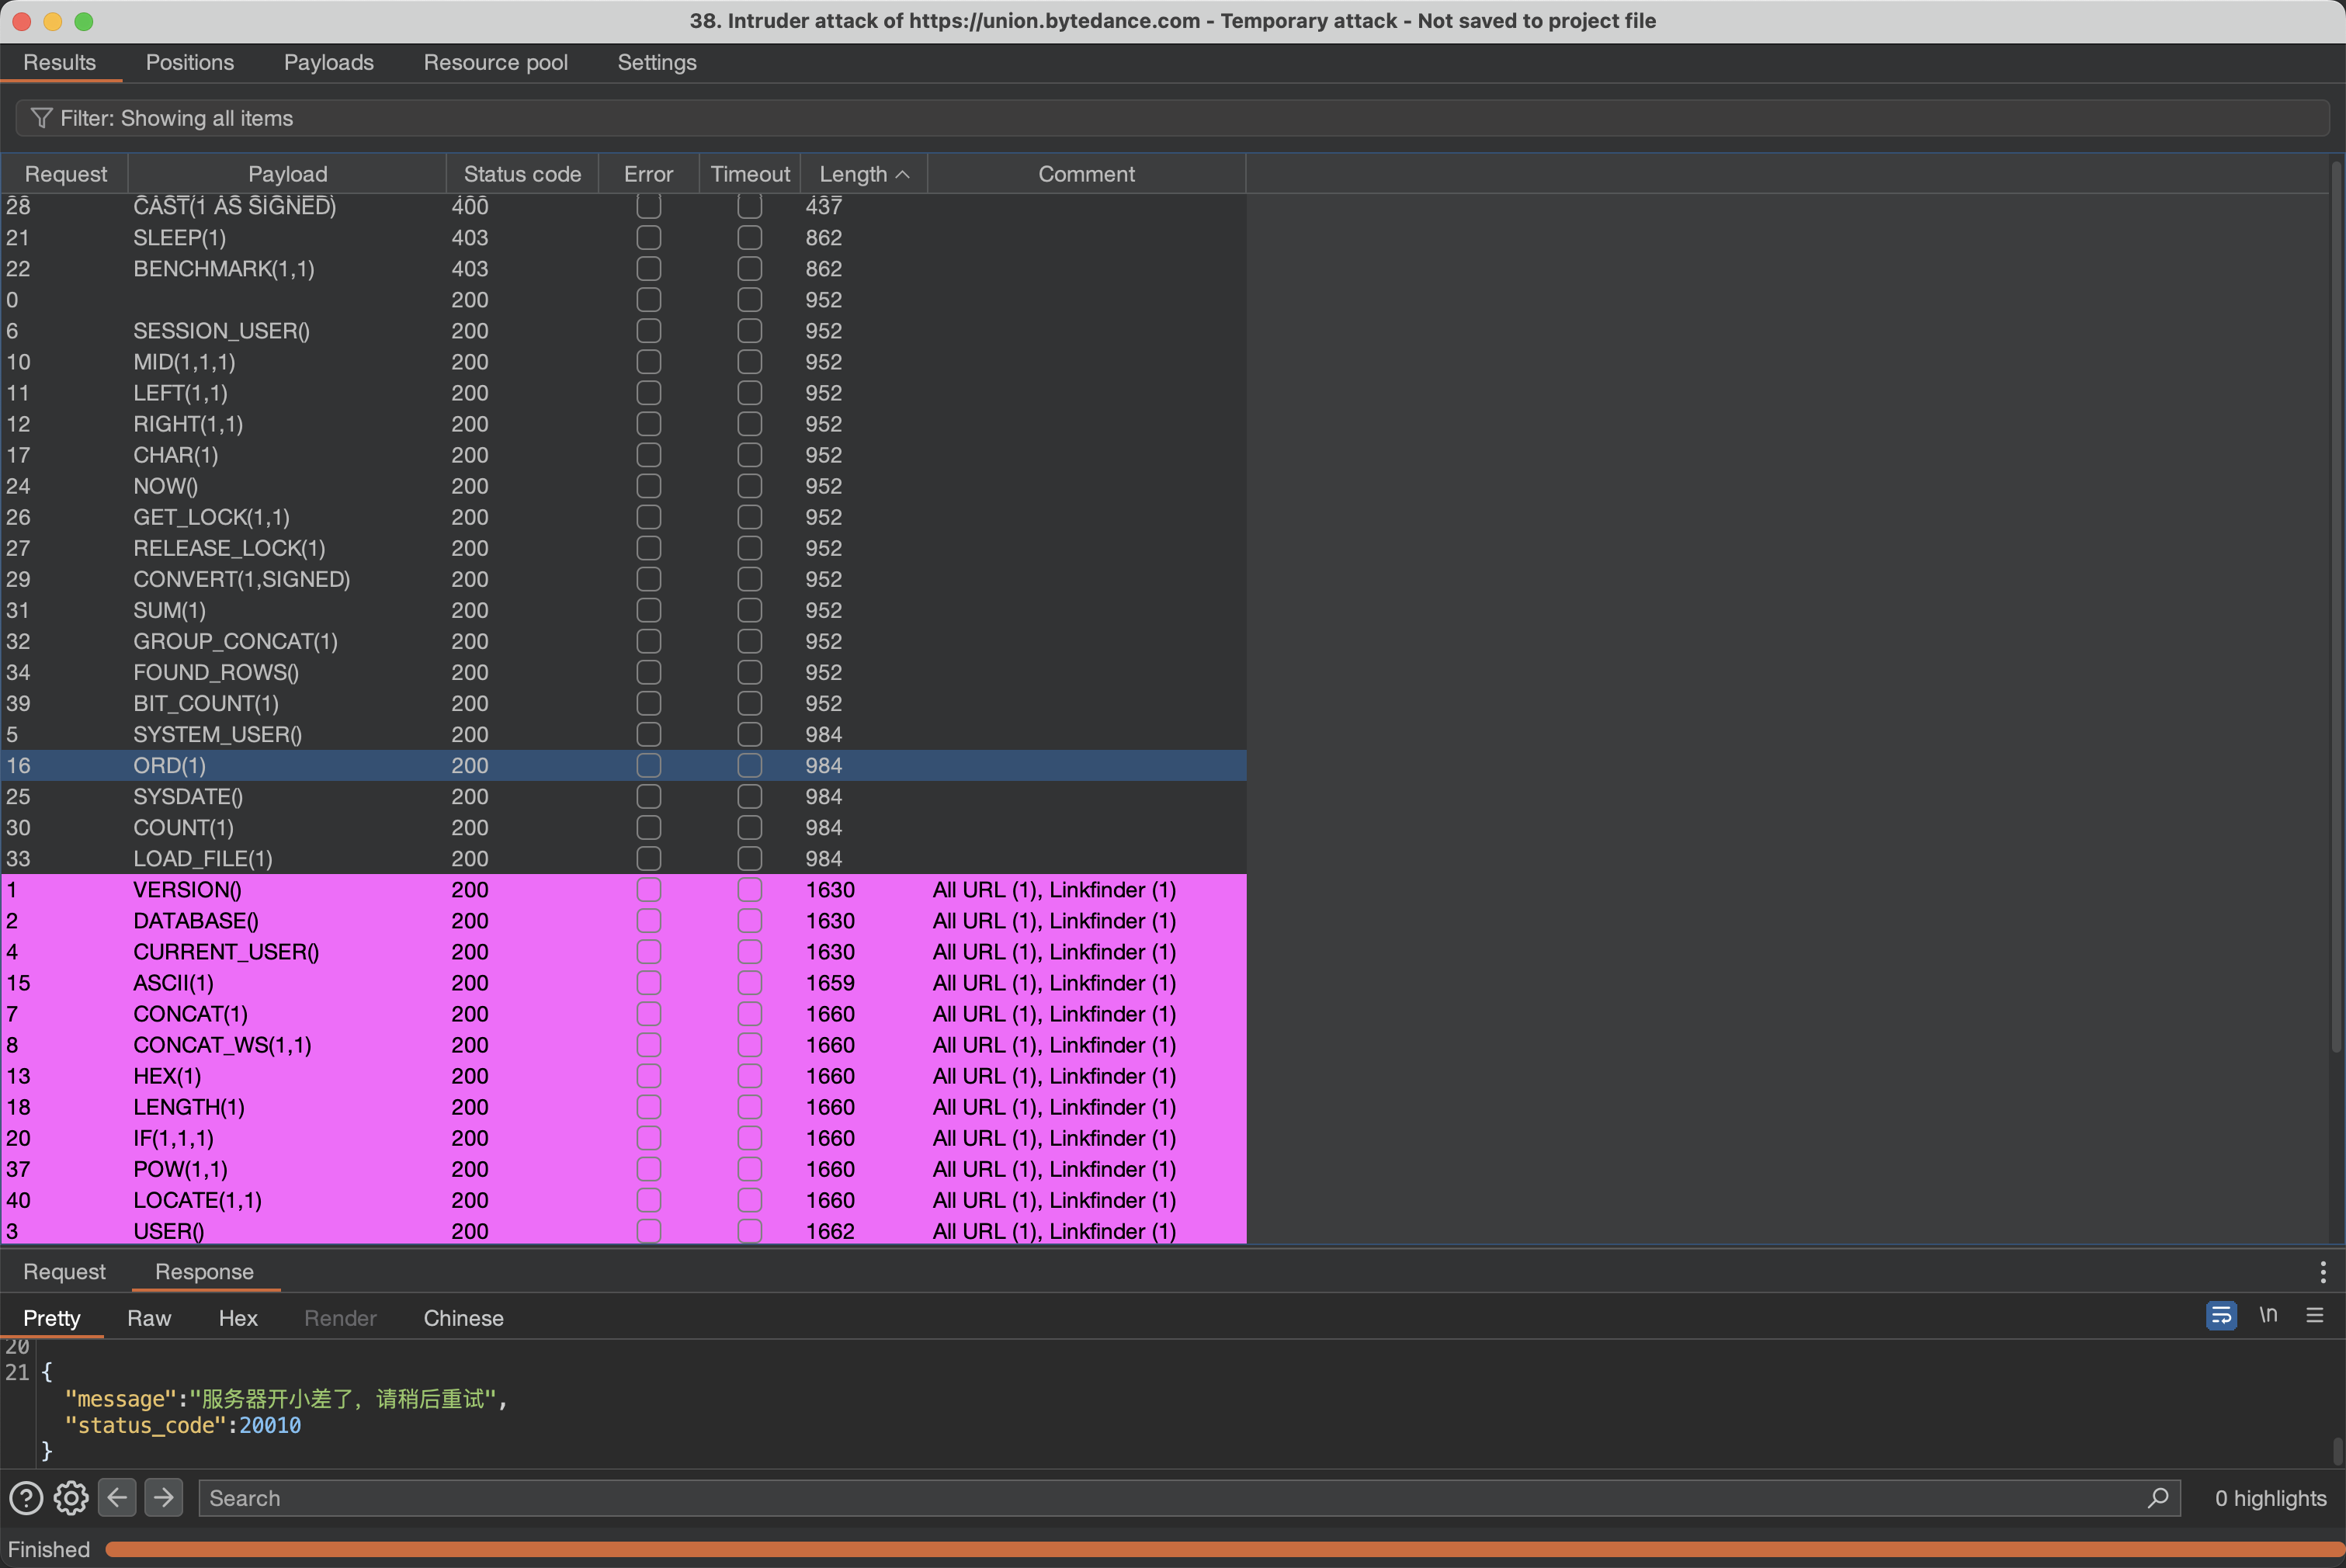
Task: Sort by the Length column header
Action: 864,174
